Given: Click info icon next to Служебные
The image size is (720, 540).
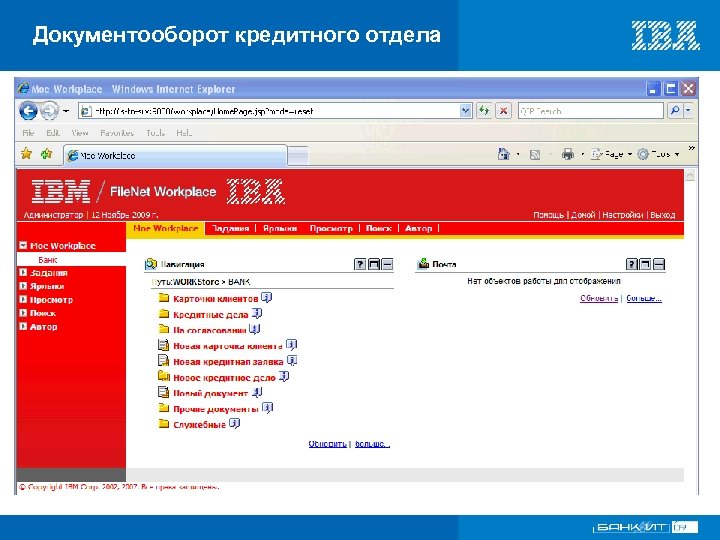Looking at the screenshot, I should [235, 423].
